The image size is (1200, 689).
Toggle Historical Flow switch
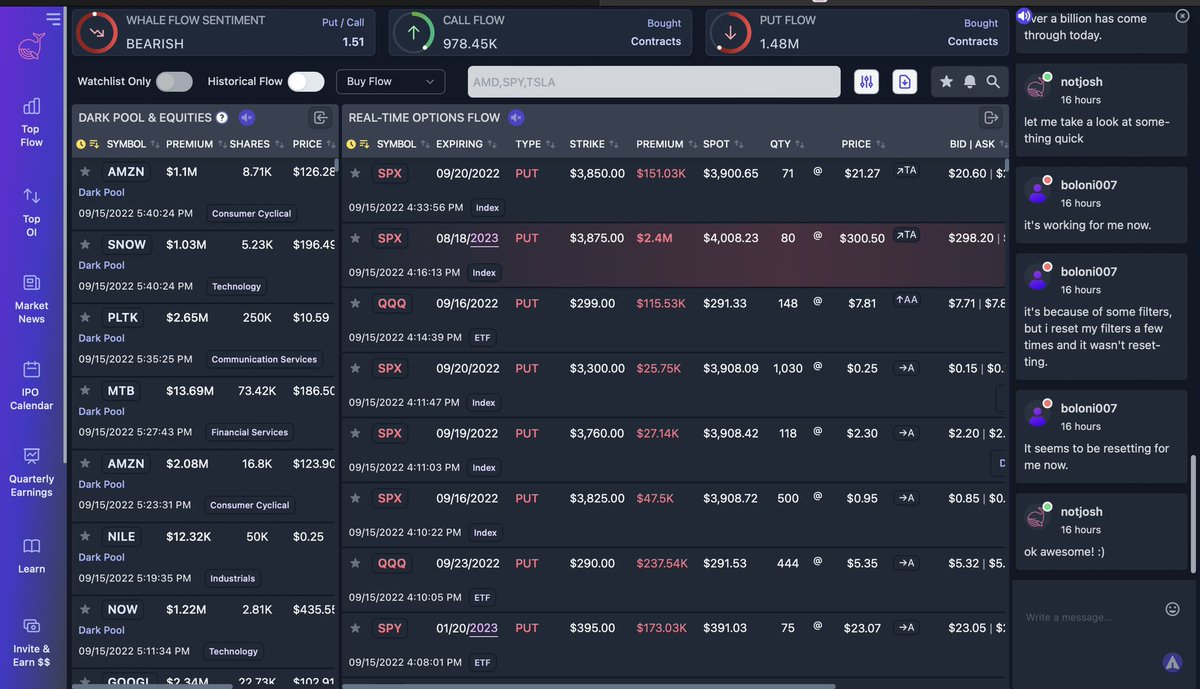click(x=306, y=82)
